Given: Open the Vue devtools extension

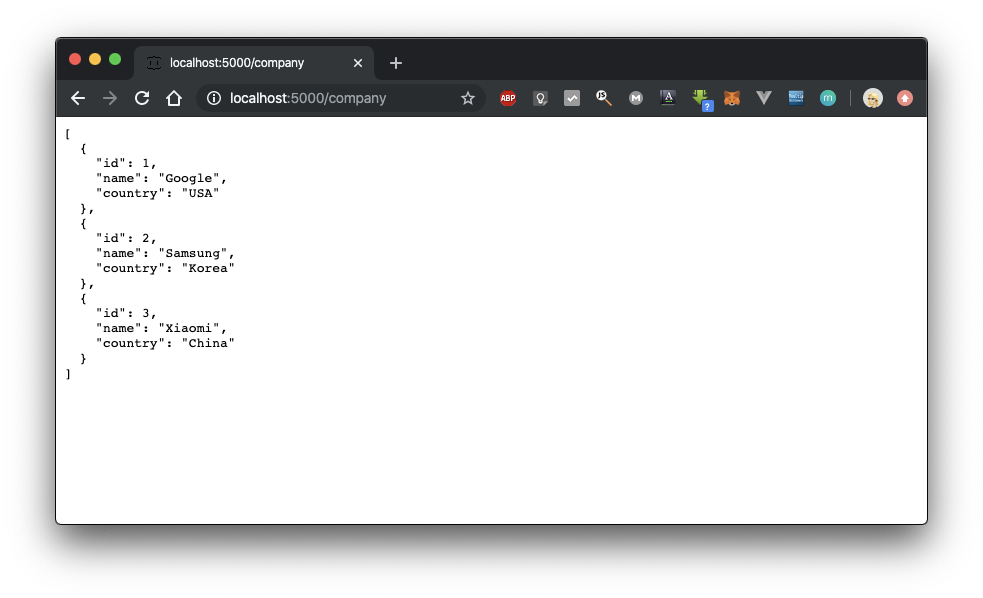Looking at the screenshot, I should click(764, 98).
